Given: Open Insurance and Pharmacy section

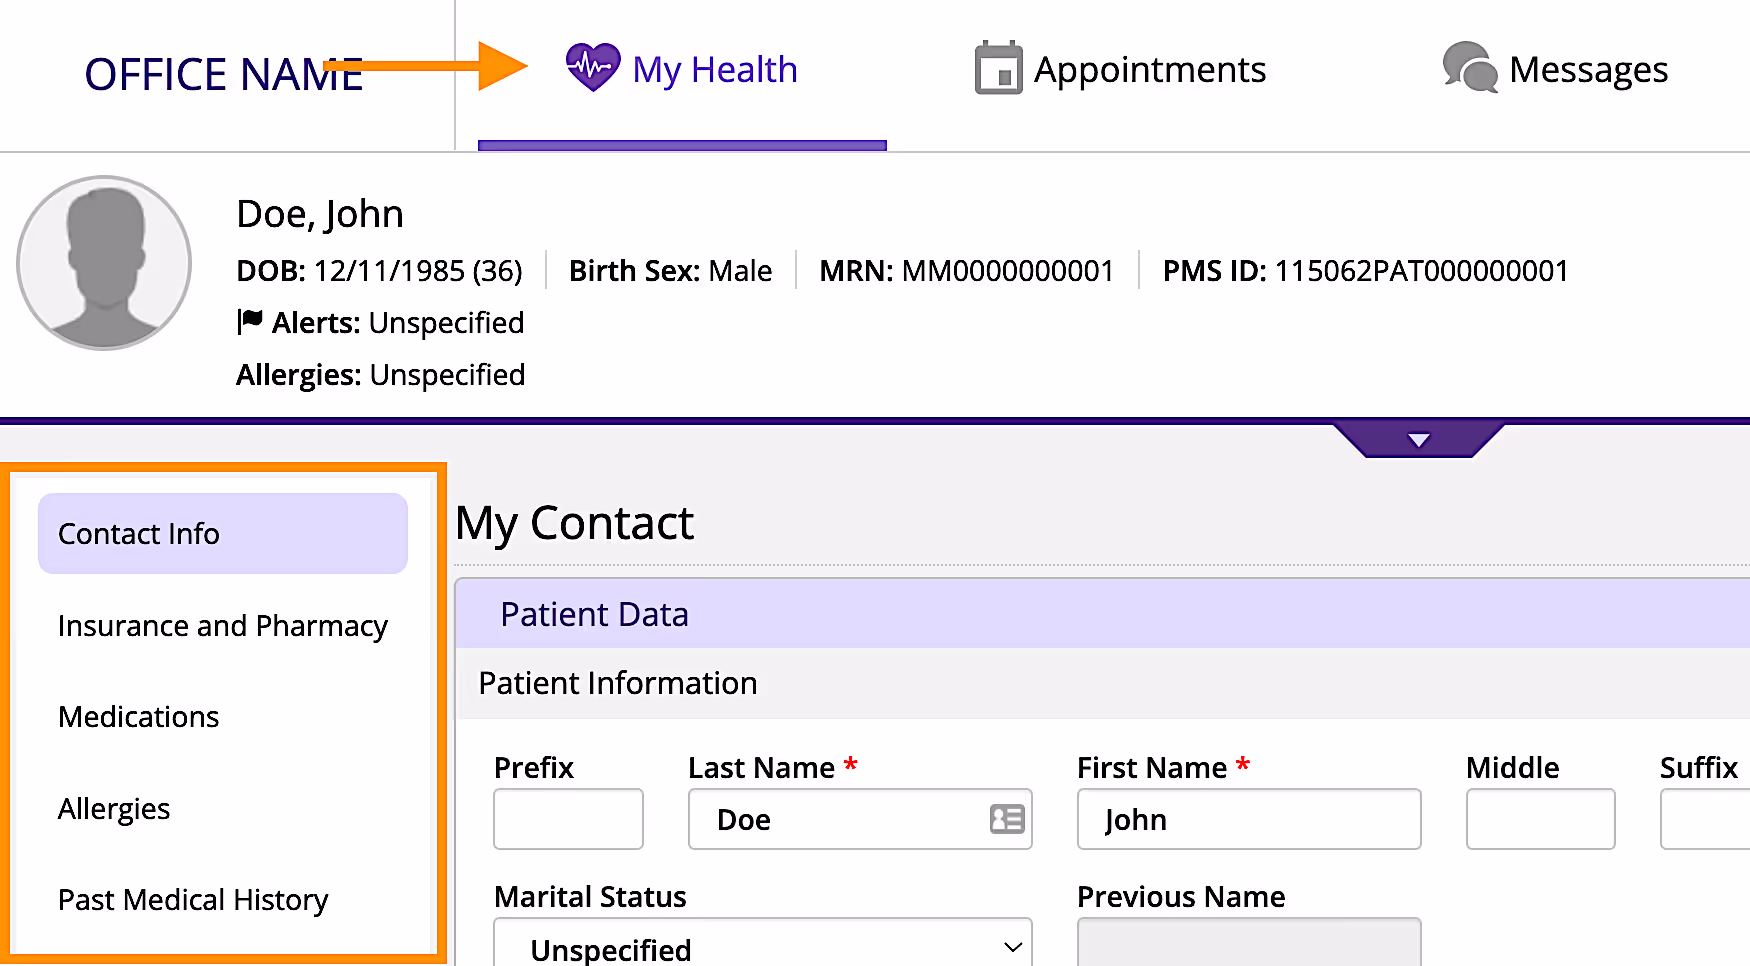Looking at the screenshot, I should point(223,626).
